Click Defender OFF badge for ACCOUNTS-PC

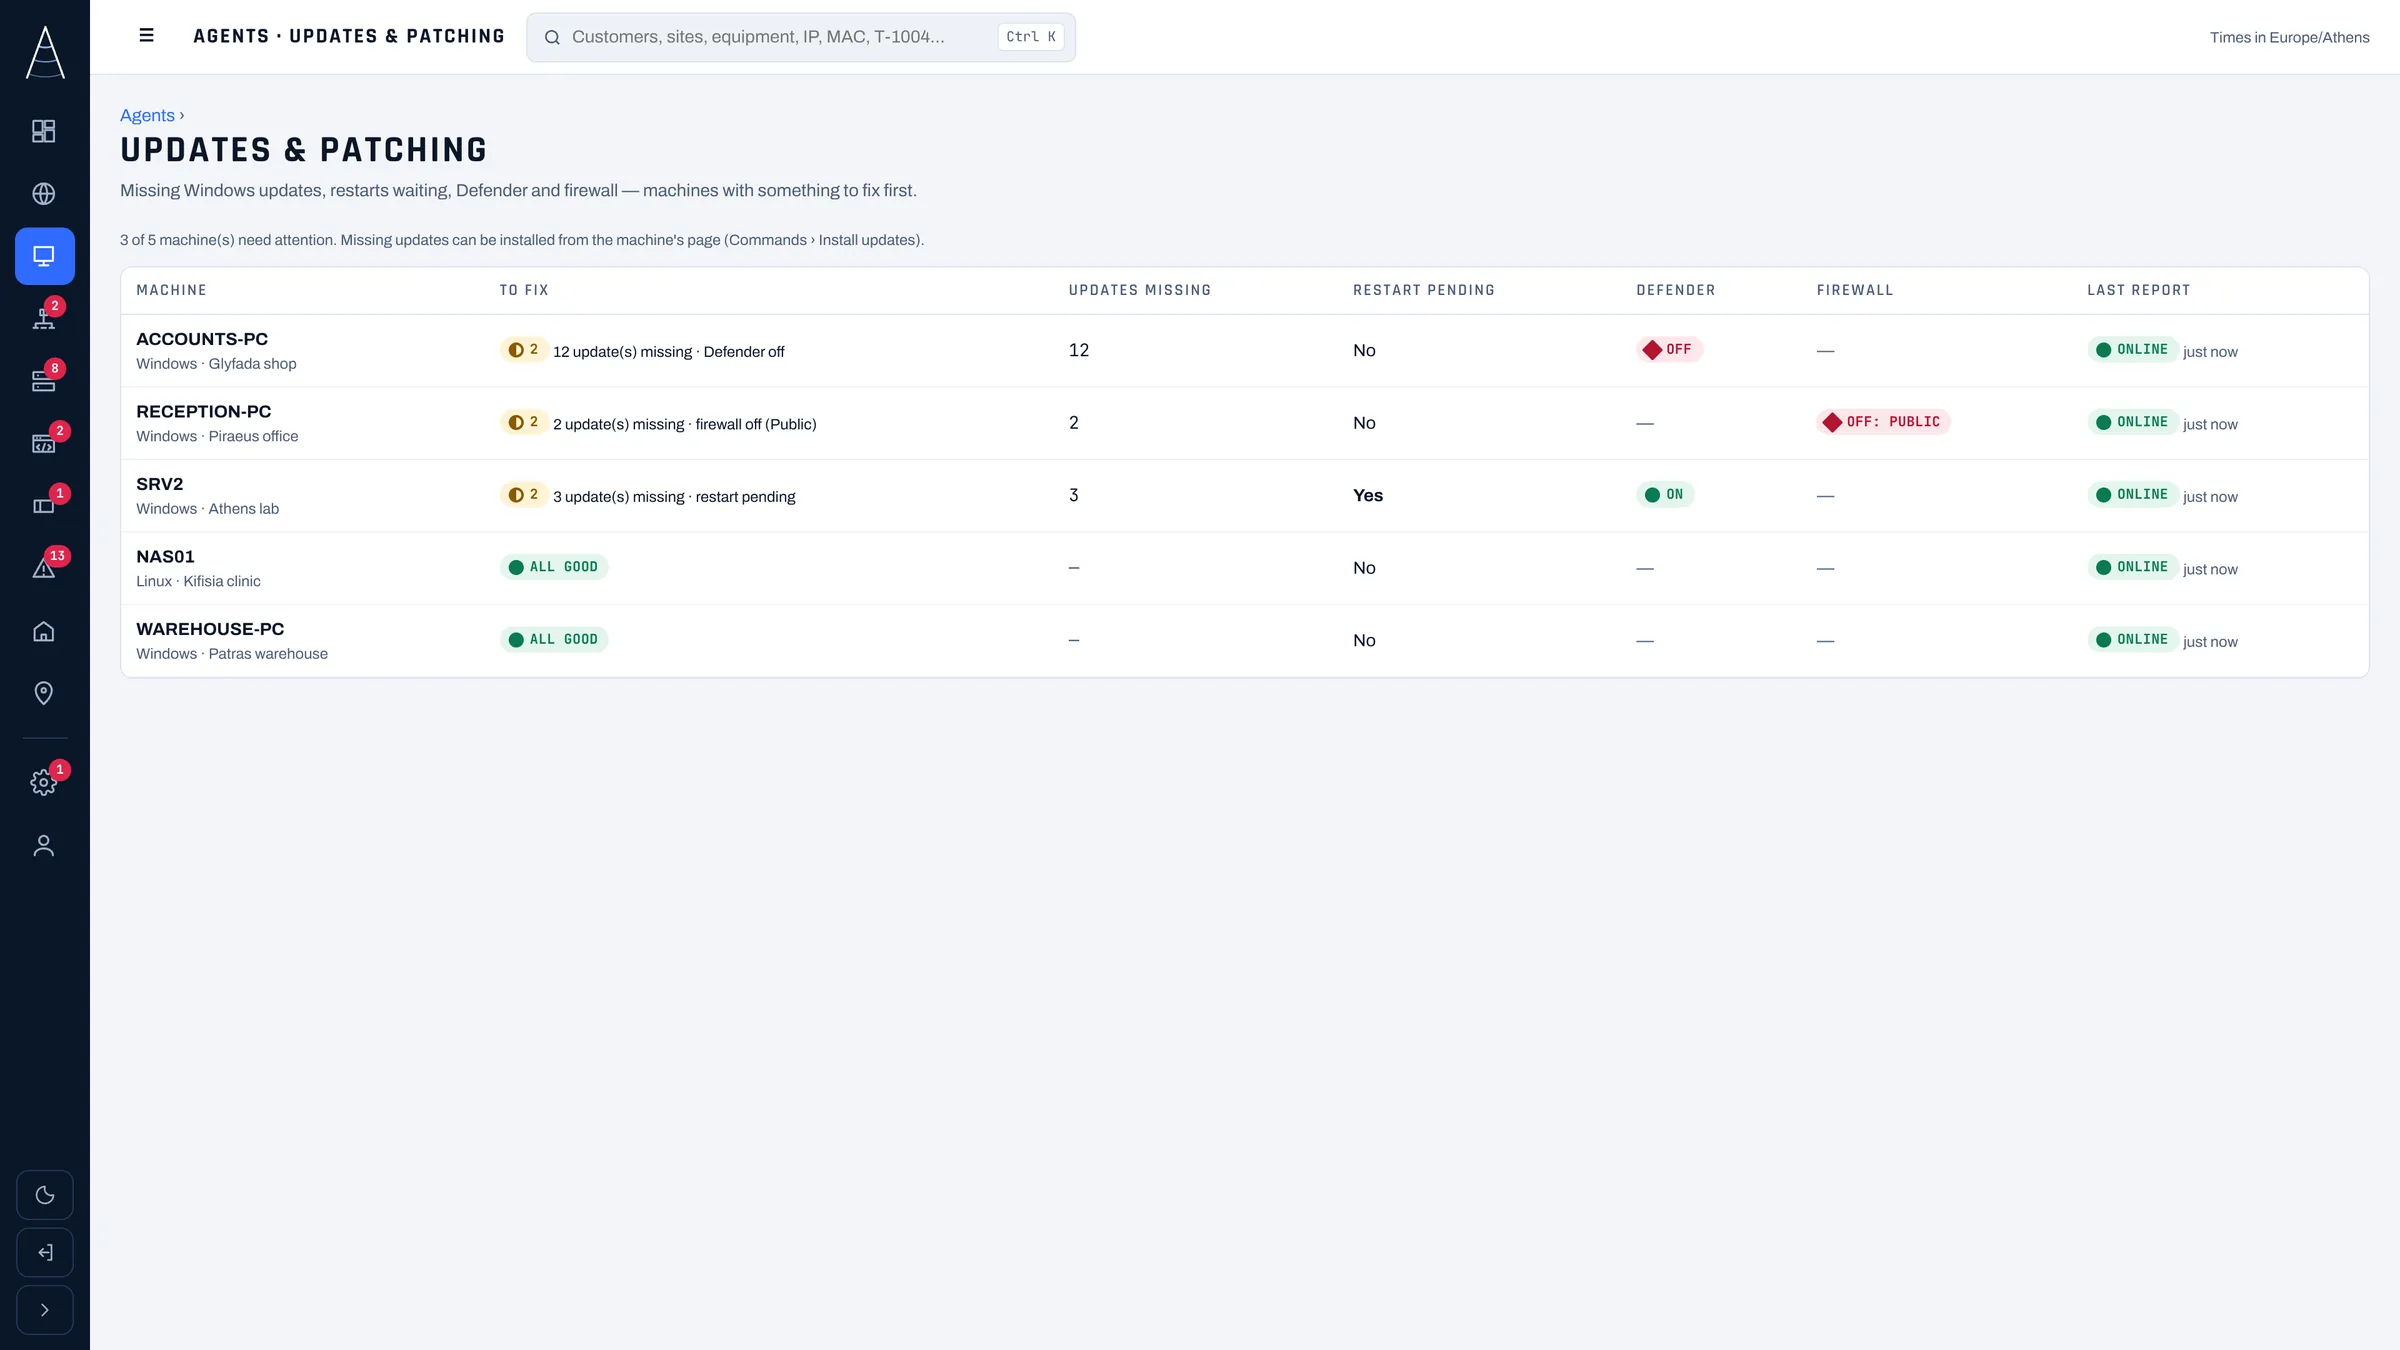click(x=1669, y=350)
